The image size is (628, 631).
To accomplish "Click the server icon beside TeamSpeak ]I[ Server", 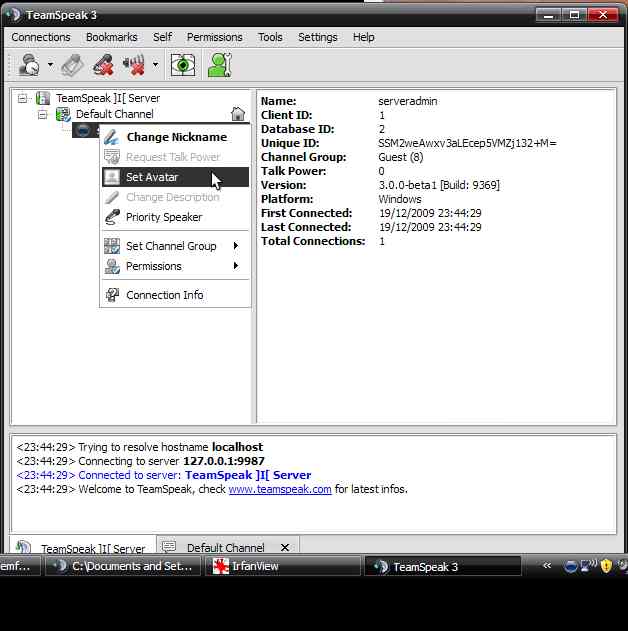I will tap(43, 98).
